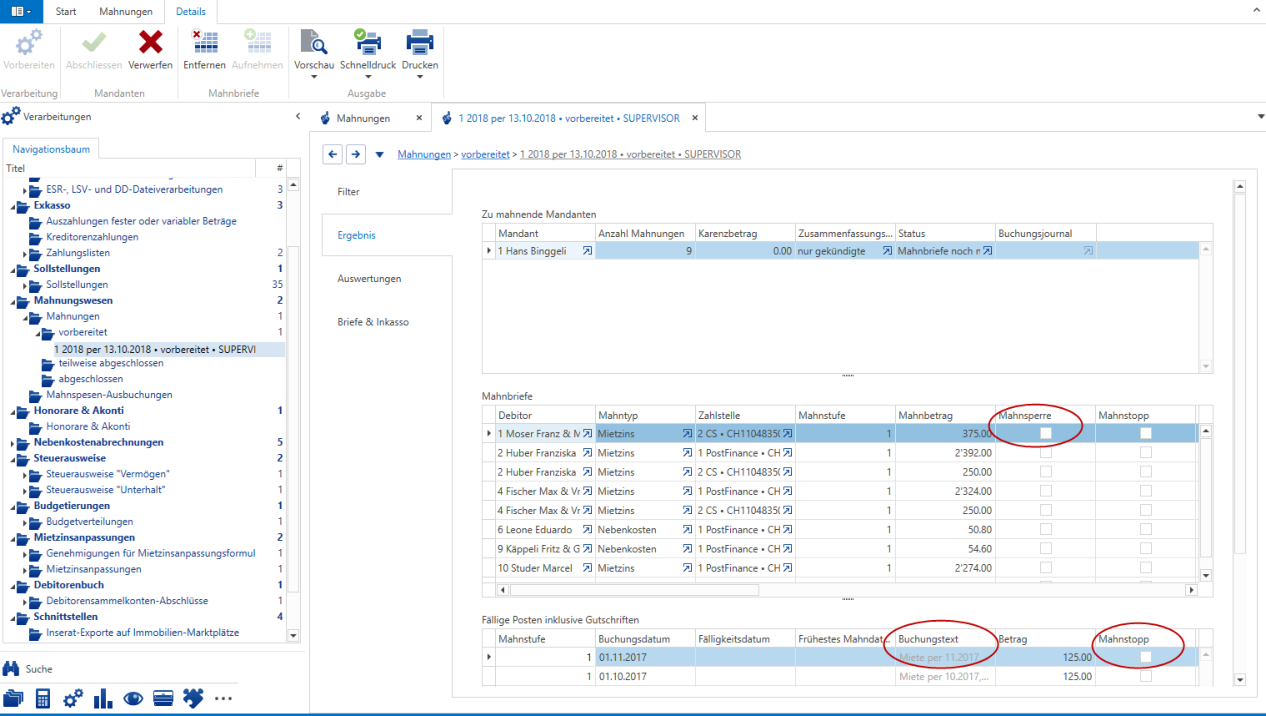Open Mahnspesen-Ausbuchungen in the navigation tree
The height and width of the screenshot is (716, 1266).
click(x=109, y=395)
